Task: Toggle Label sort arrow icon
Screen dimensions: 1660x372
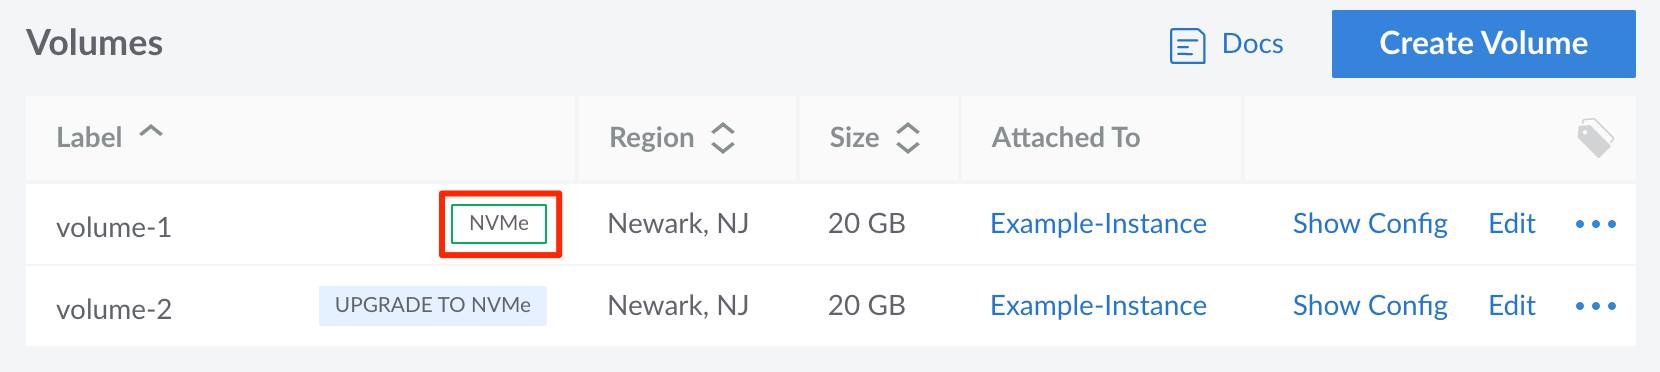Action: (150, 131)
